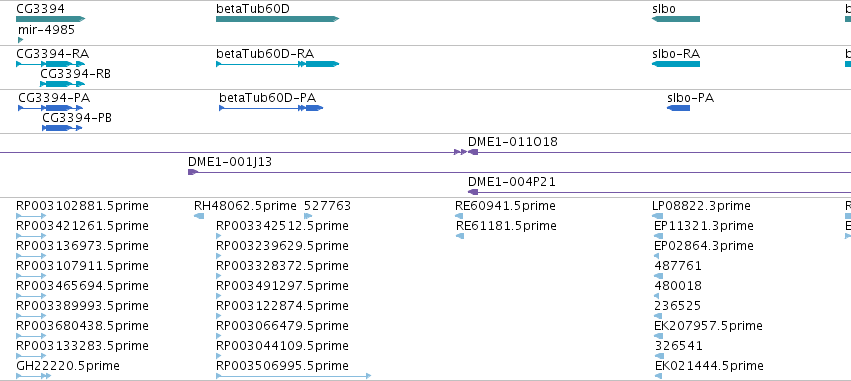Image resolution: width=851 pixels, height=381 pixels.
Task: Select the betaTub60D gene arrow glyph
Action: [x=277, y=19]
